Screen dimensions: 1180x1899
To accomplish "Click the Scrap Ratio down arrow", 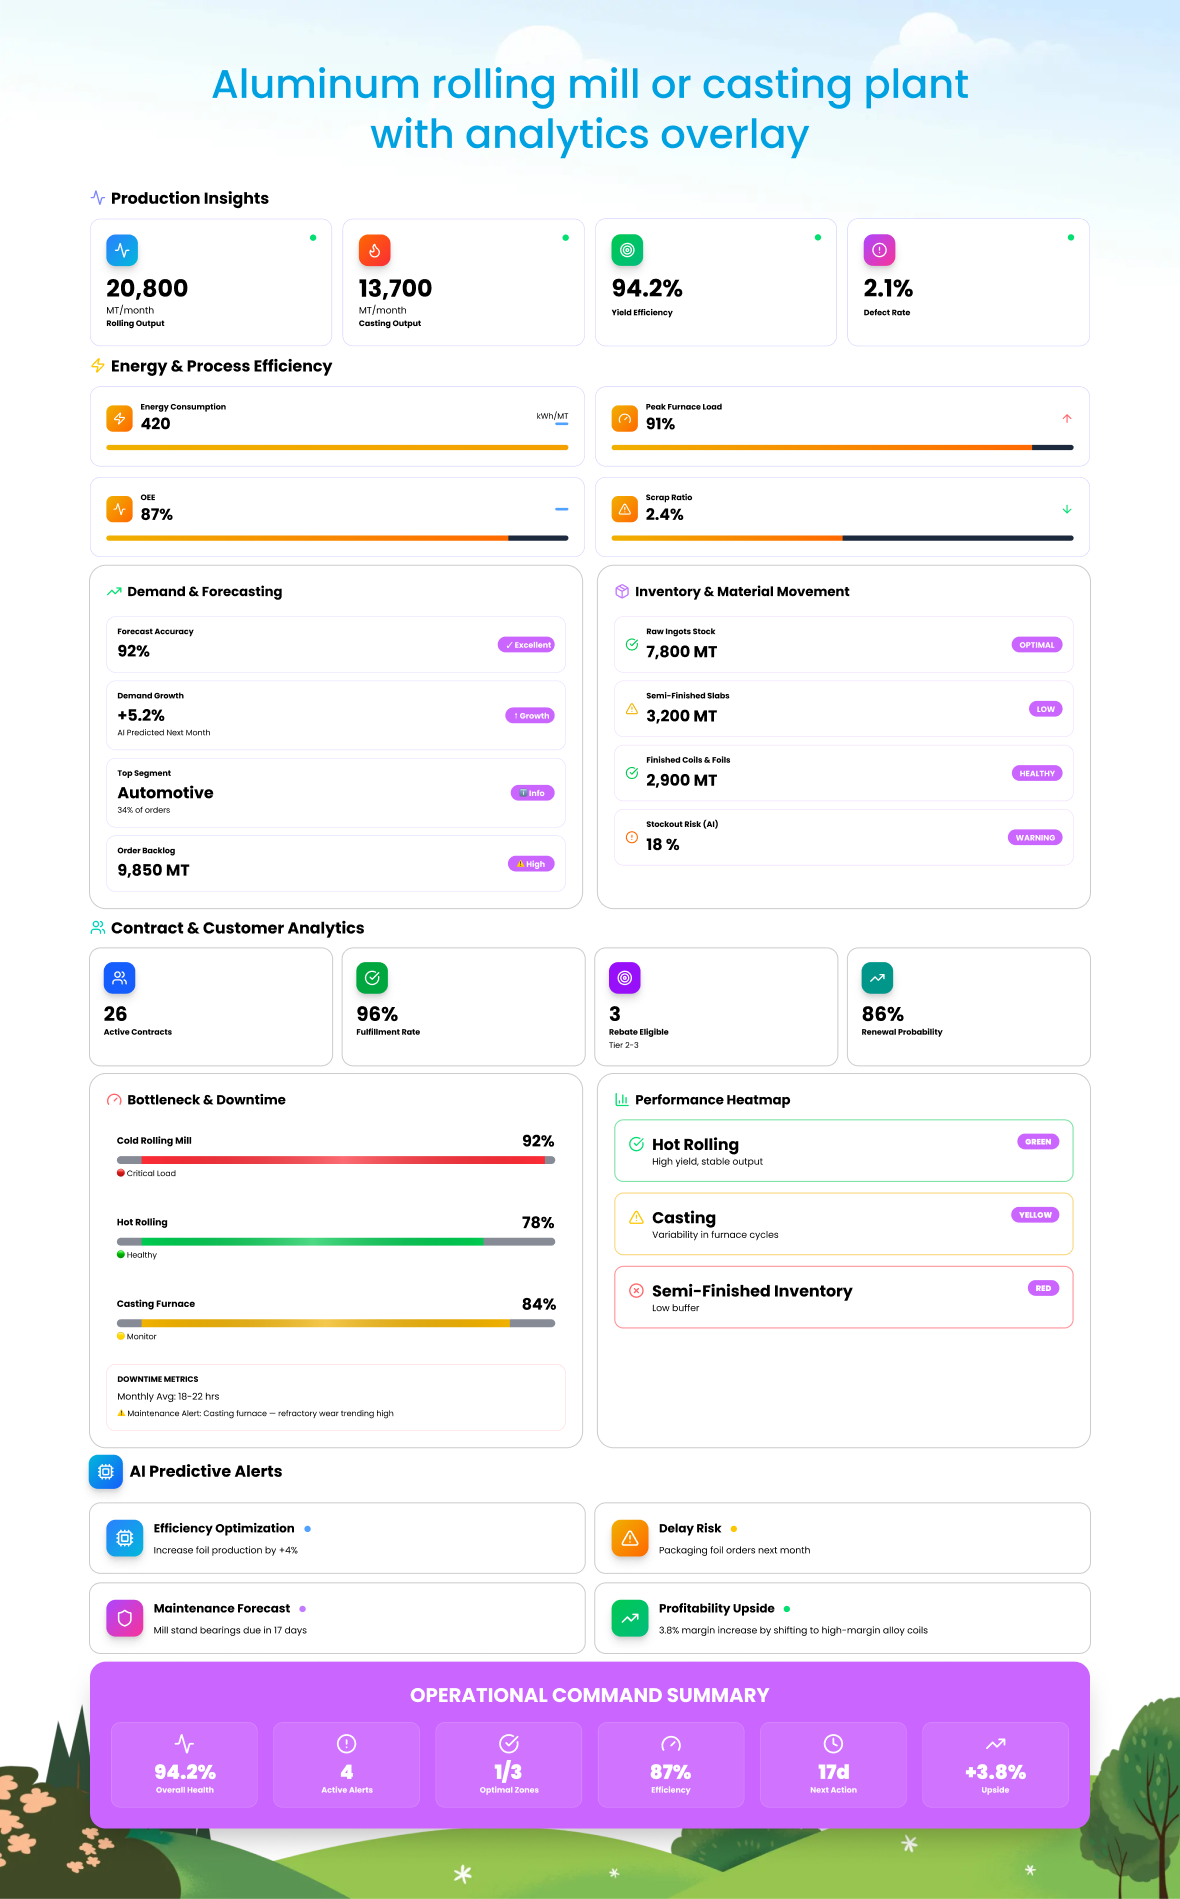I will point(1067,509).
